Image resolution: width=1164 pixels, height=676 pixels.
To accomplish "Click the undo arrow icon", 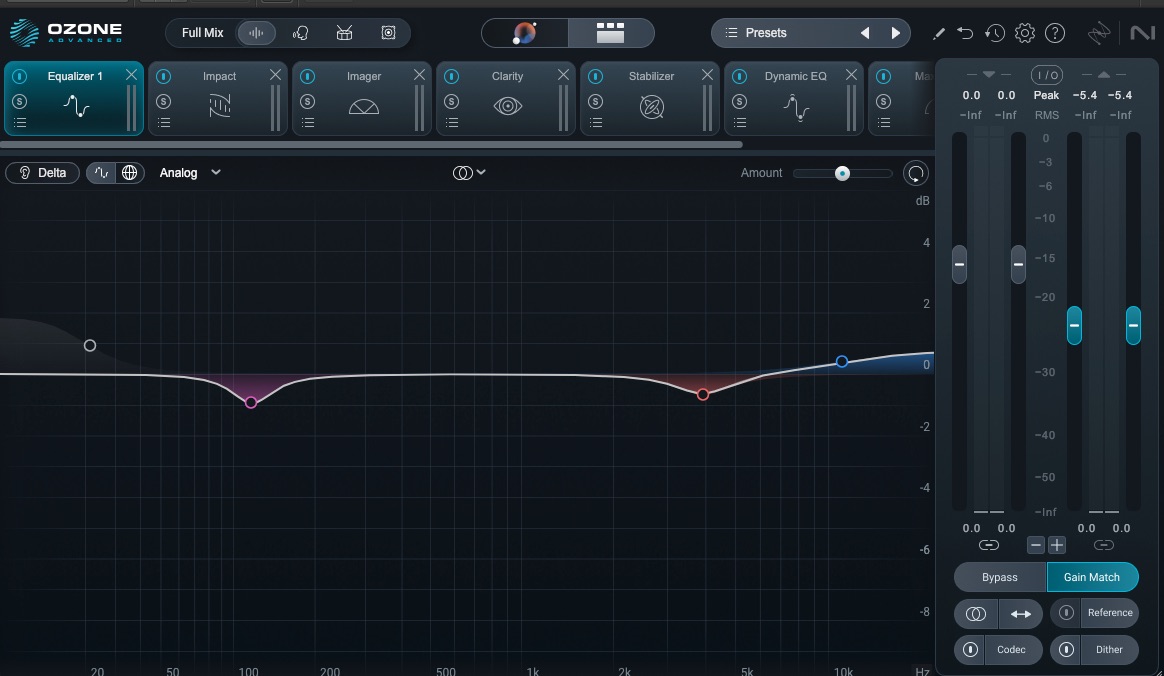I will (965, 33).
